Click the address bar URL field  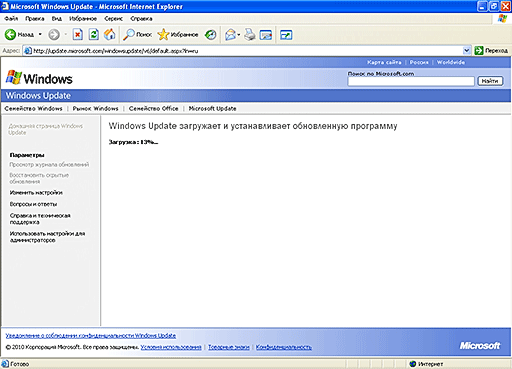coord(247,51)
